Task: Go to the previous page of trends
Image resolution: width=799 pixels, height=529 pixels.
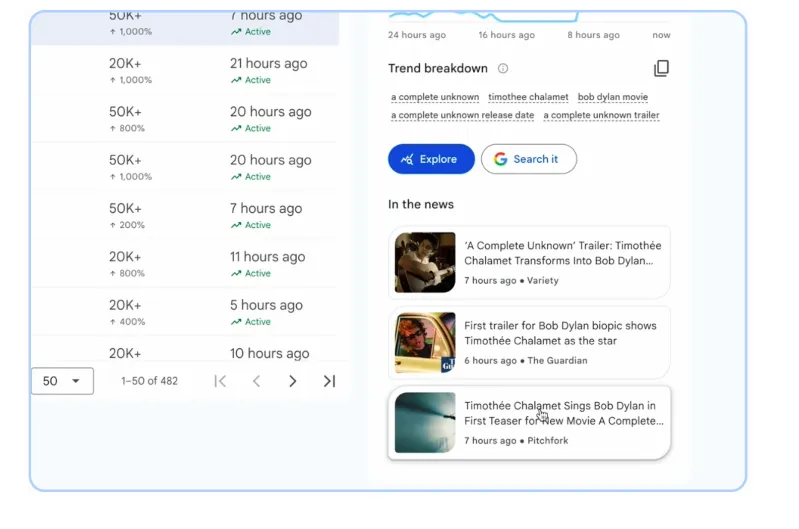Action: [x=256, y=381]
